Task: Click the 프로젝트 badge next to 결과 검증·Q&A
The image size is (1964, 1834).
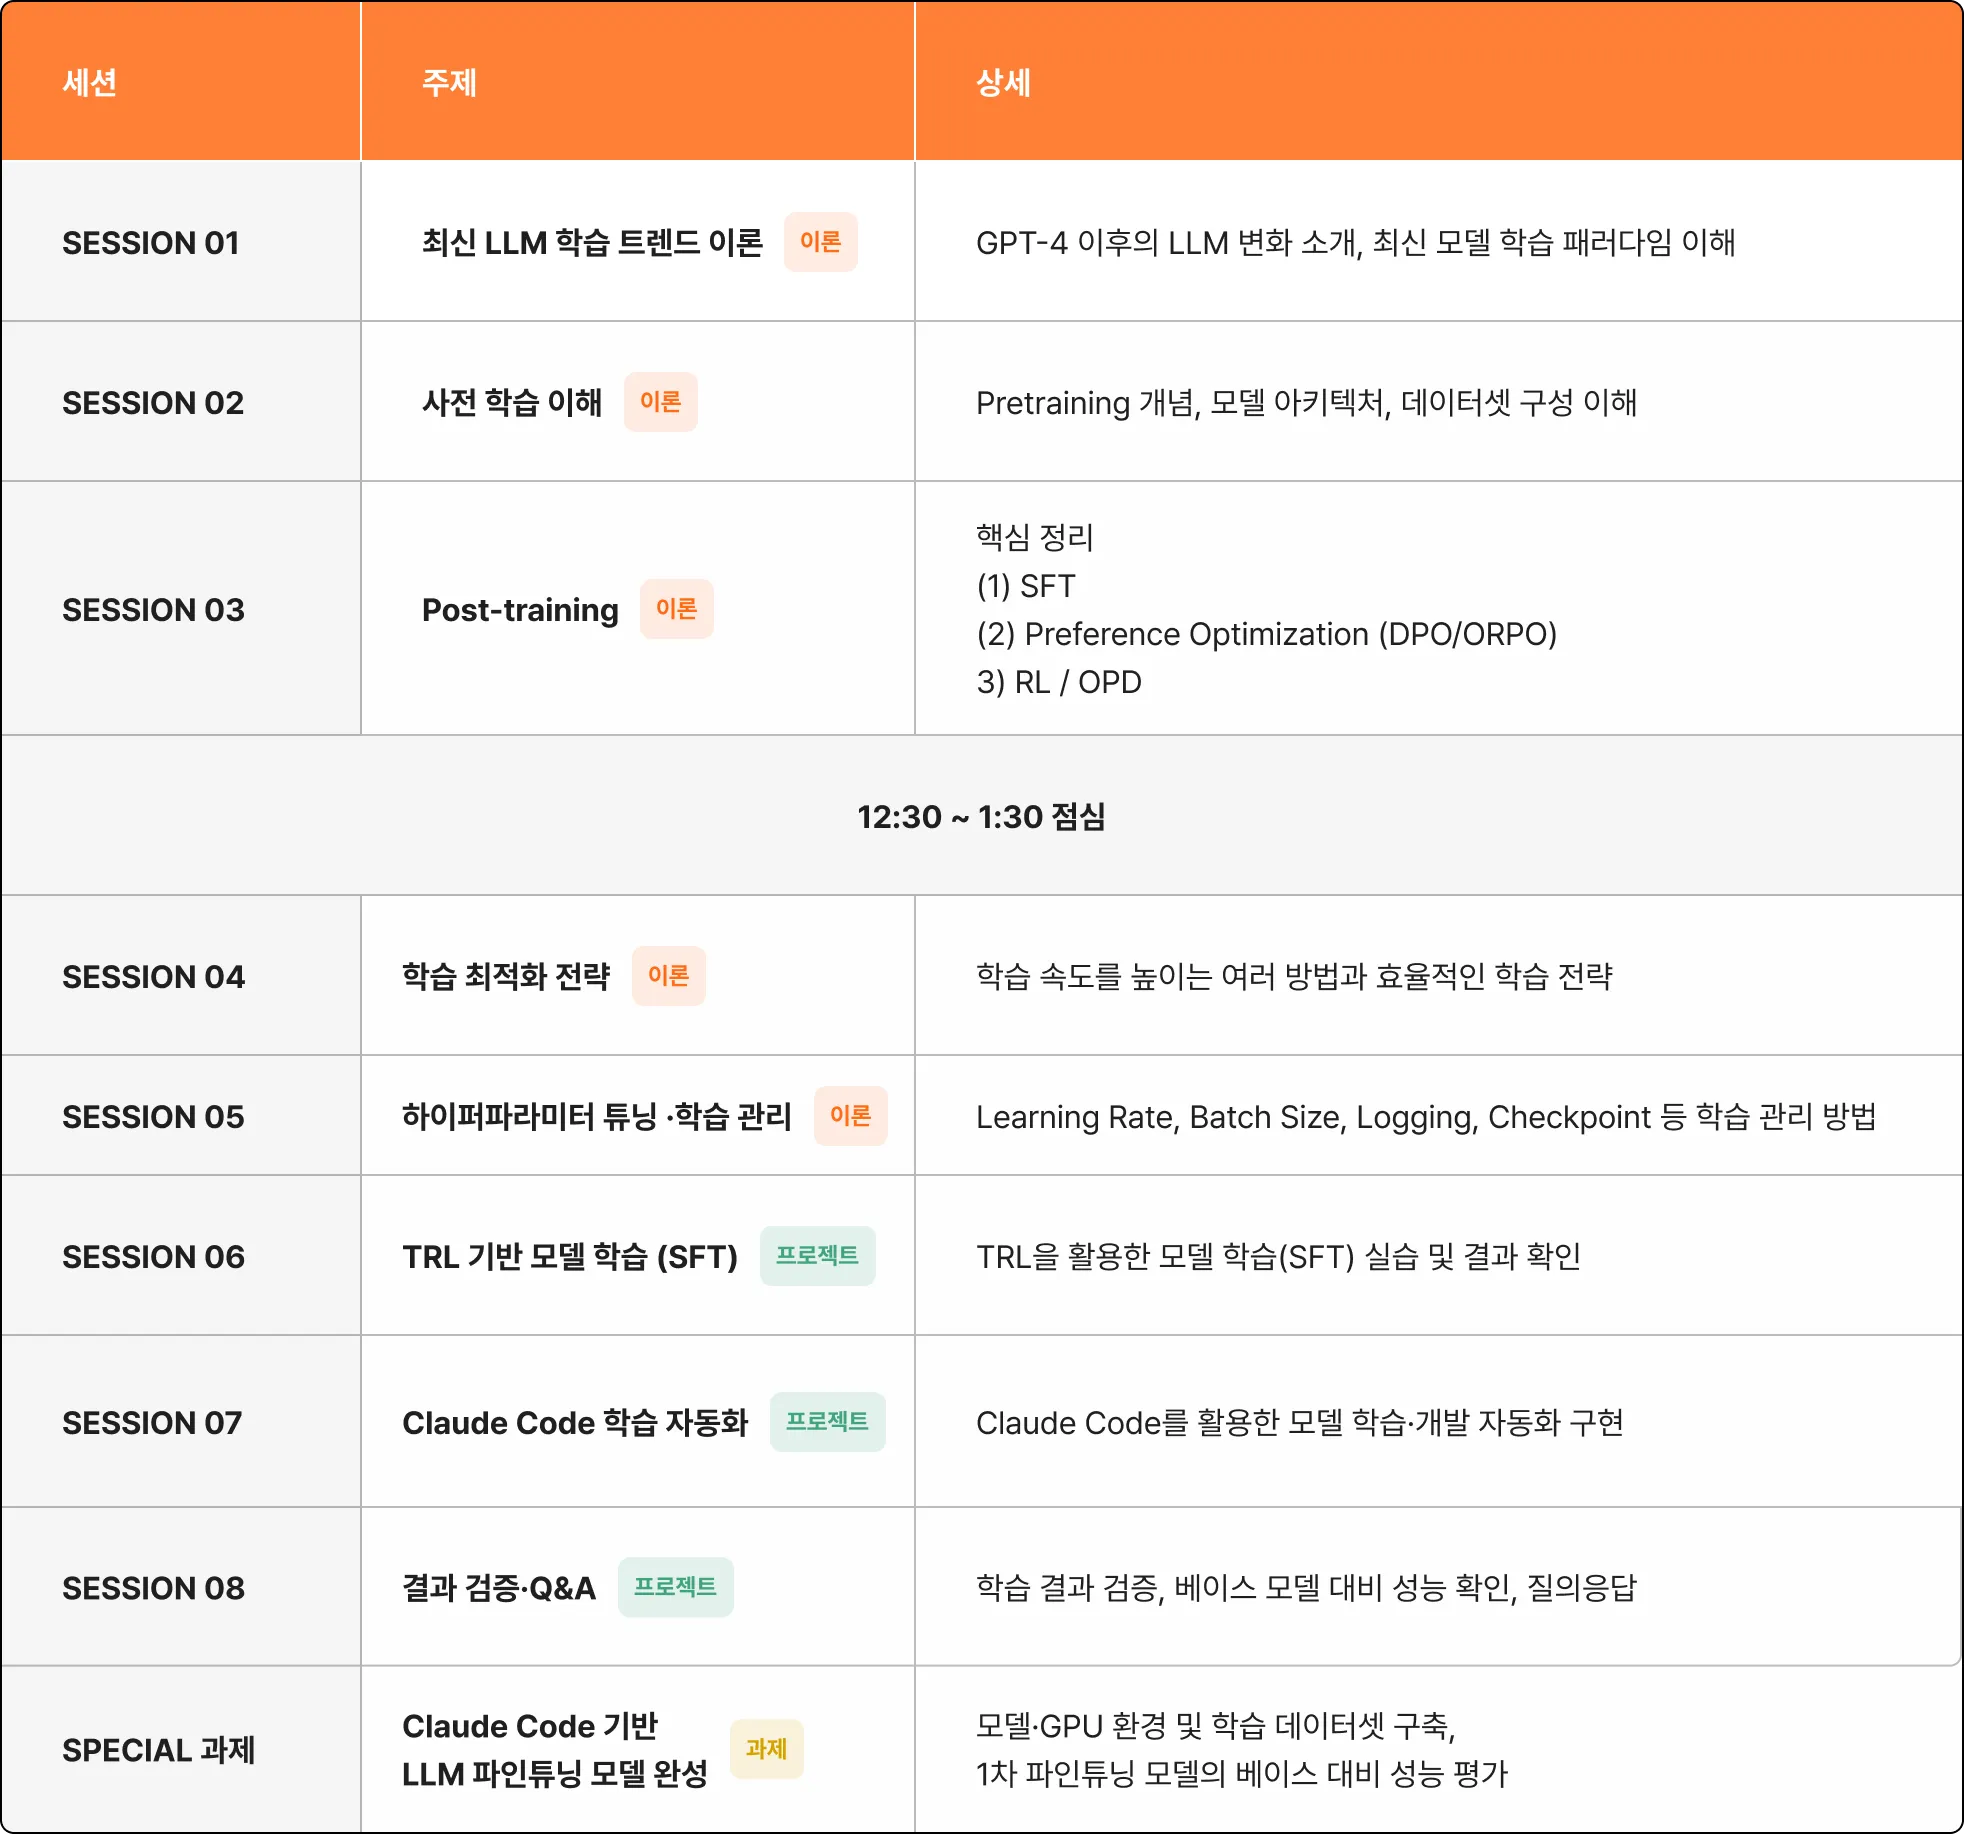Action: (x=676, y=1587)
